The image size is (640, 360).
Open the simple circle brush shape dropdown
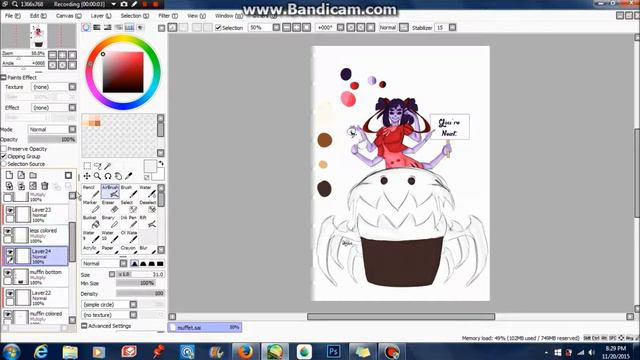point(133,304)
